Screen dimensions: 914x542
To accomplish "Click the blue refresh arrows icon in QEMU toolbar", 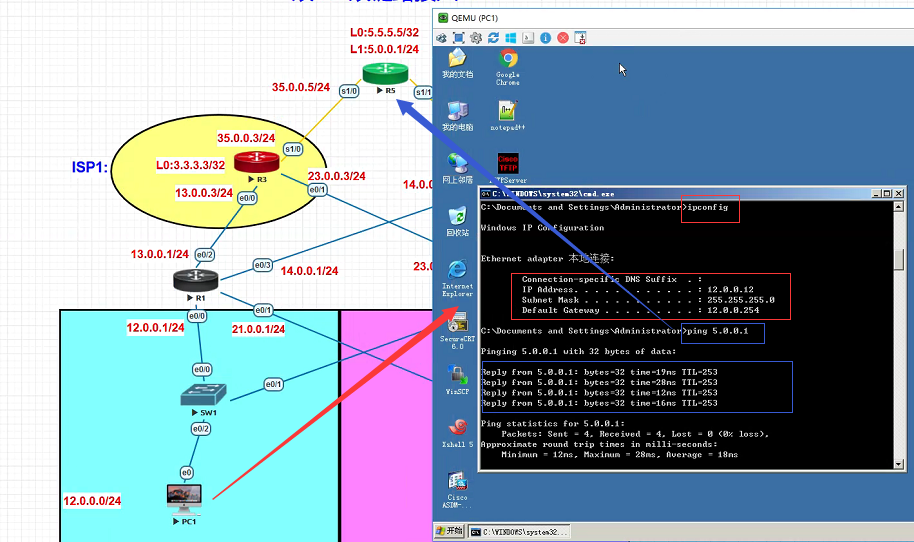I will click(x=493, y=38).
